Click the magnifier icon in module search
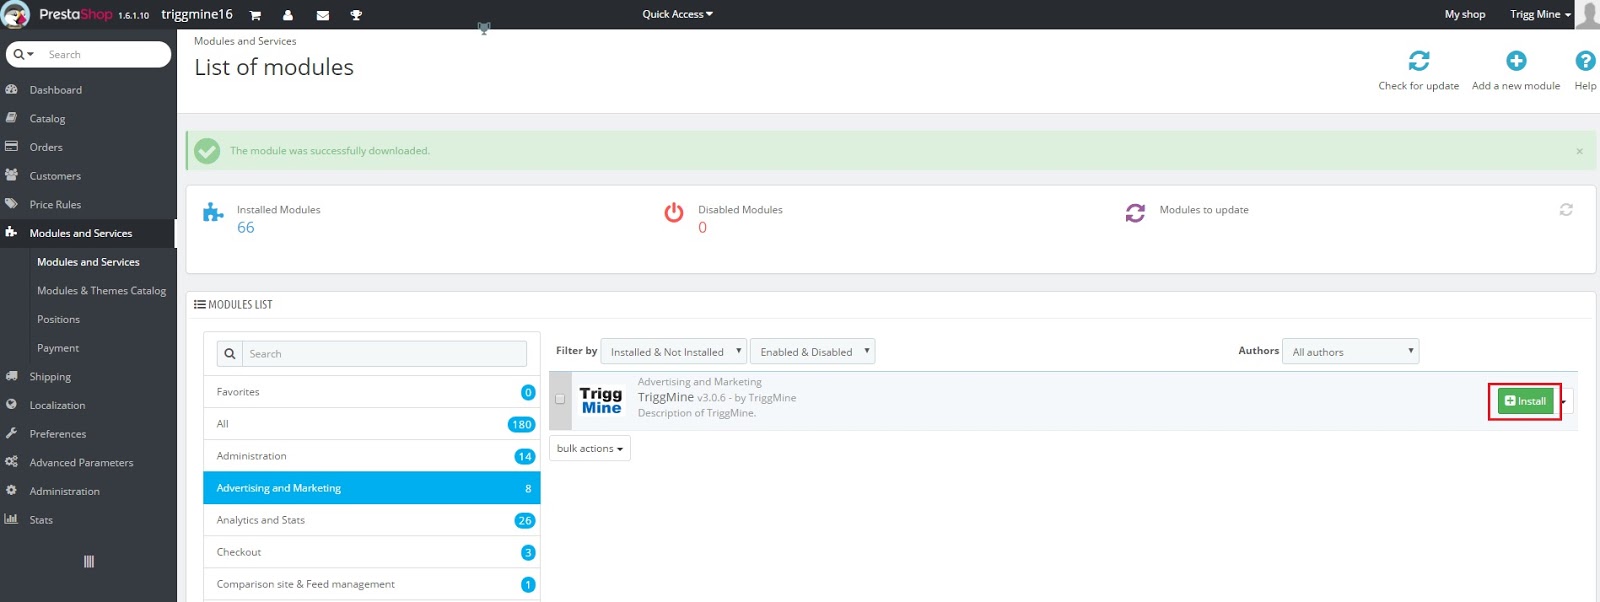 coord(230,354)
